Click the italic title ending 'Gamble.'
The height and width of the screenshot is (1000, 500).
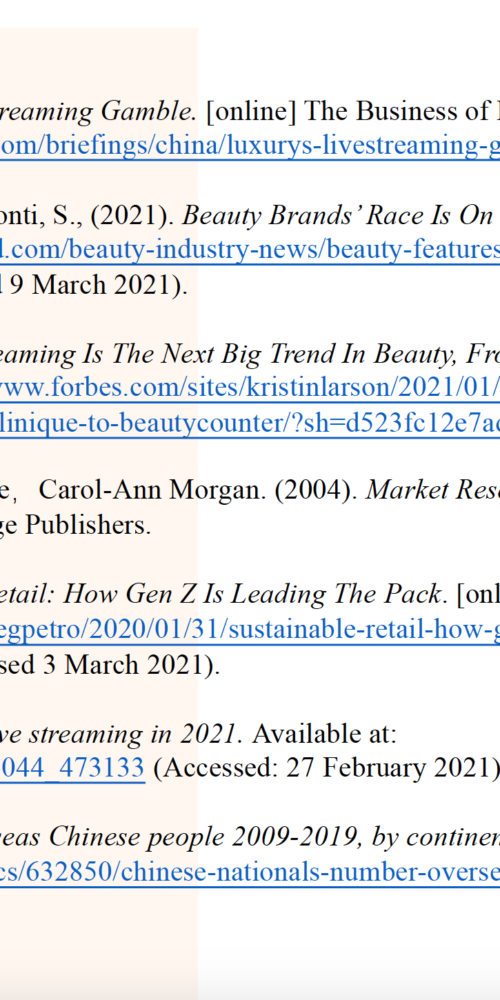98,112
